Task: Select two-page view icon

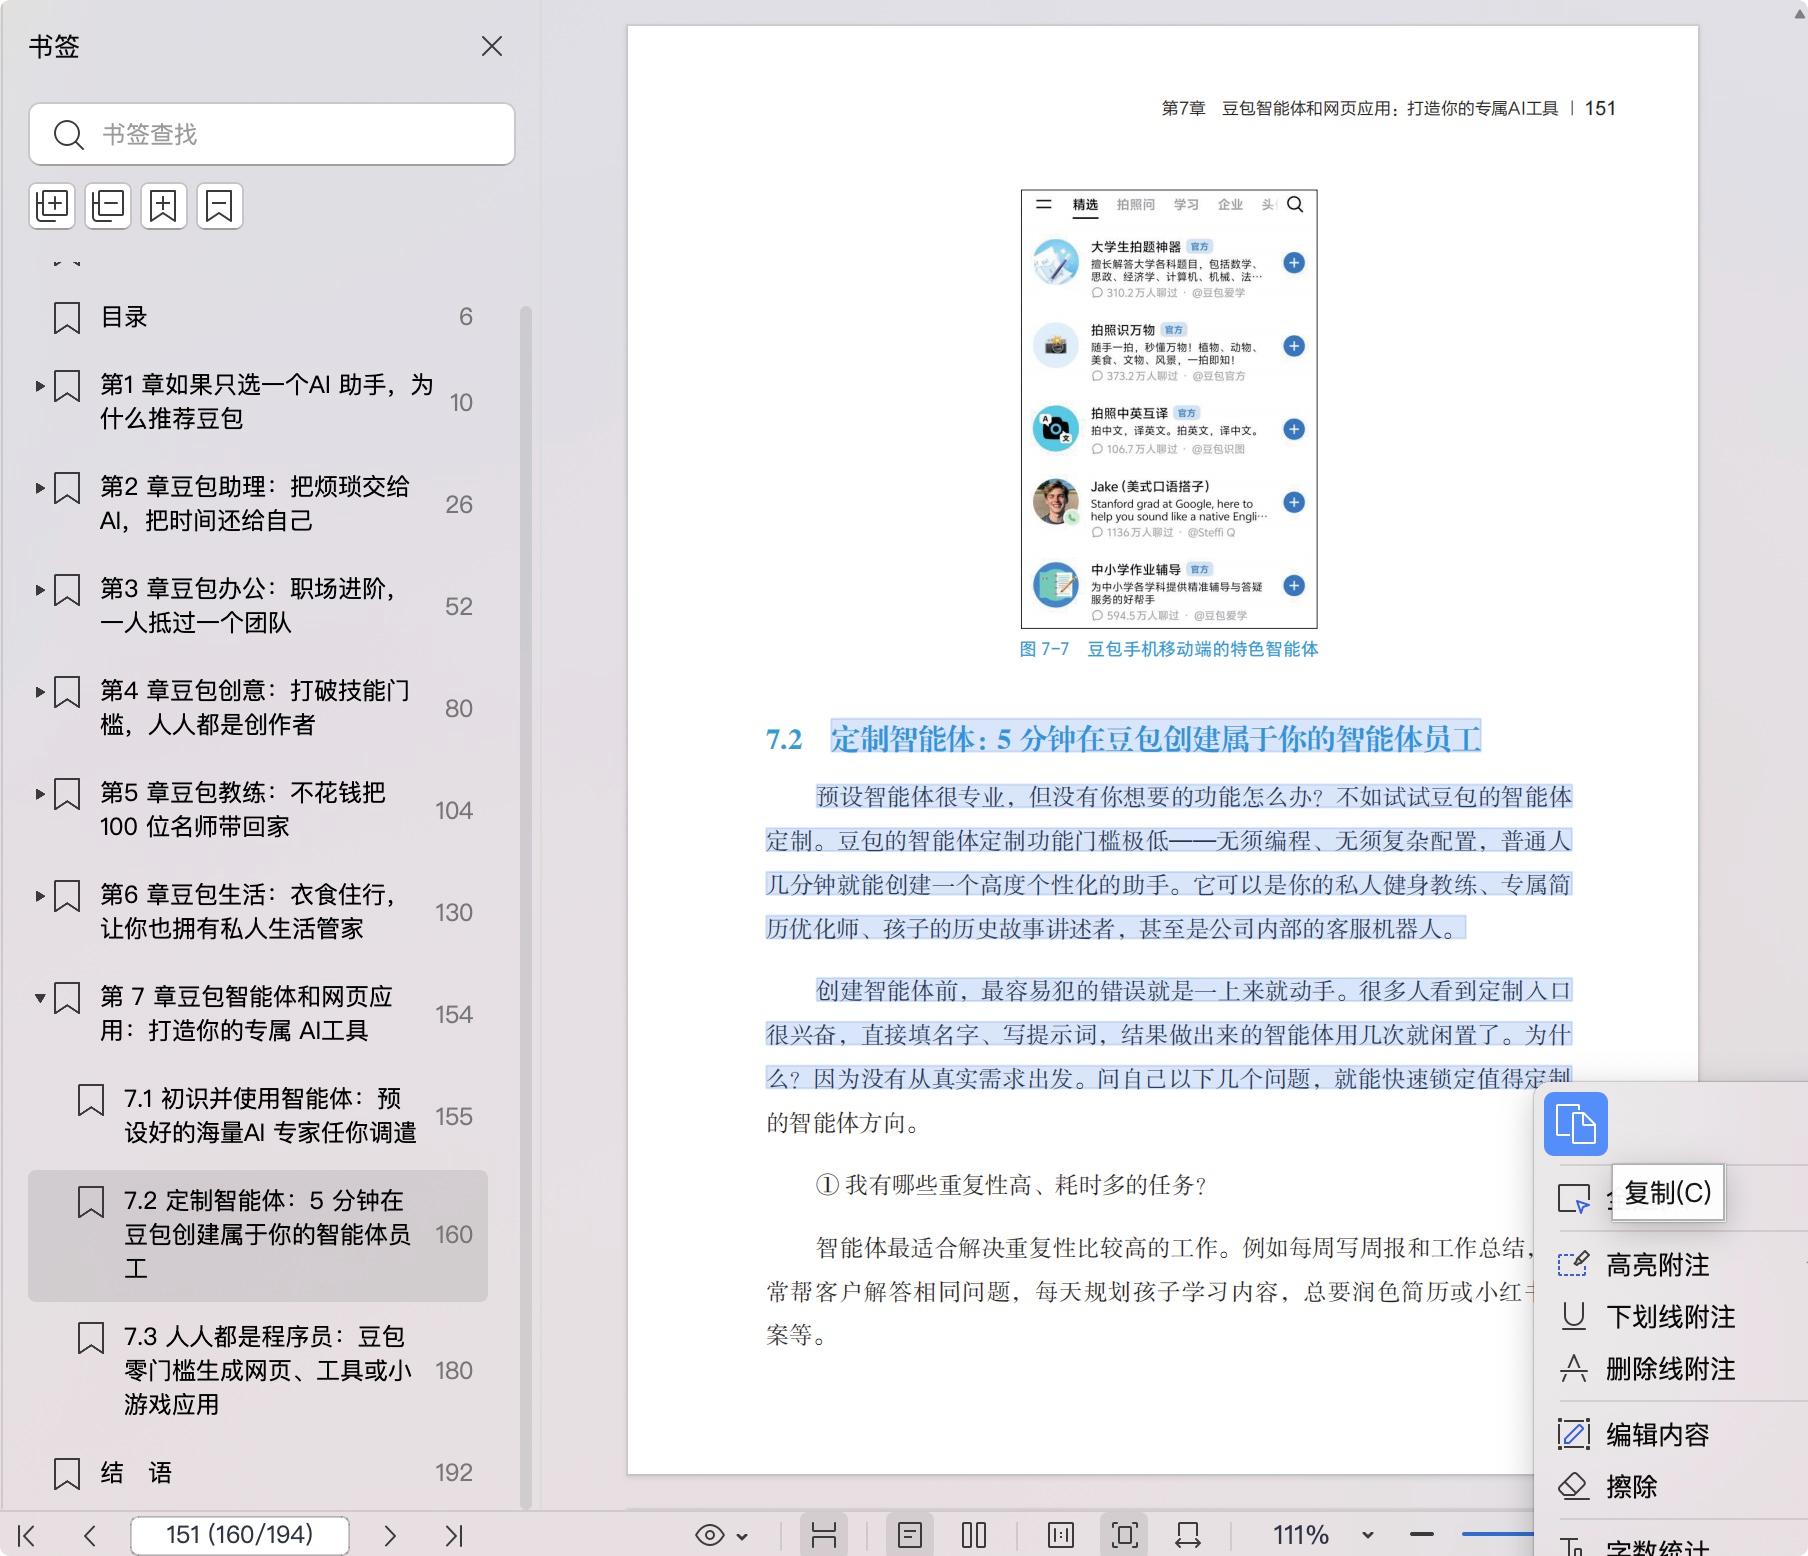Action: (x=974, y=1535)
